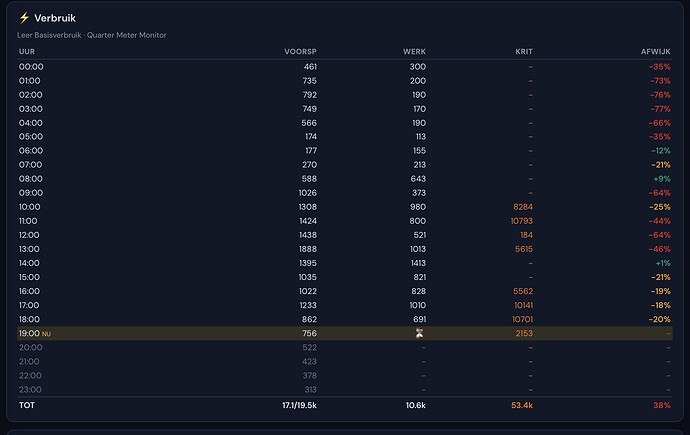Screen dimensions: 690x435
Task: Click the TOT totals row label
Action: pyautogui.click(x=27, y=406)
